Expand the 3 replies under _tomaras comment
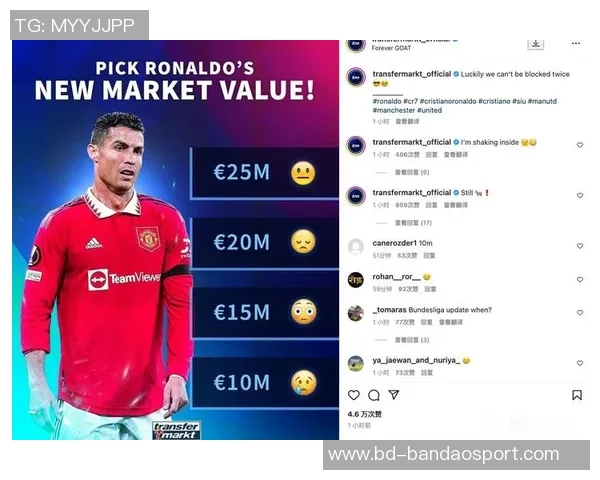 (x=412, y=340)
